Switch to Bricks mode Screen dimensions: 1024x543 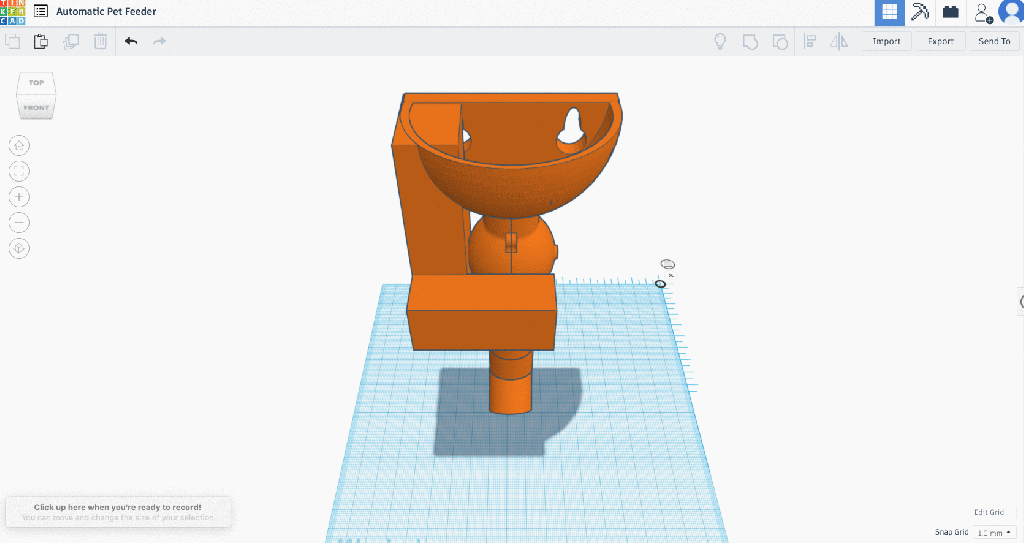coord(950,12)
